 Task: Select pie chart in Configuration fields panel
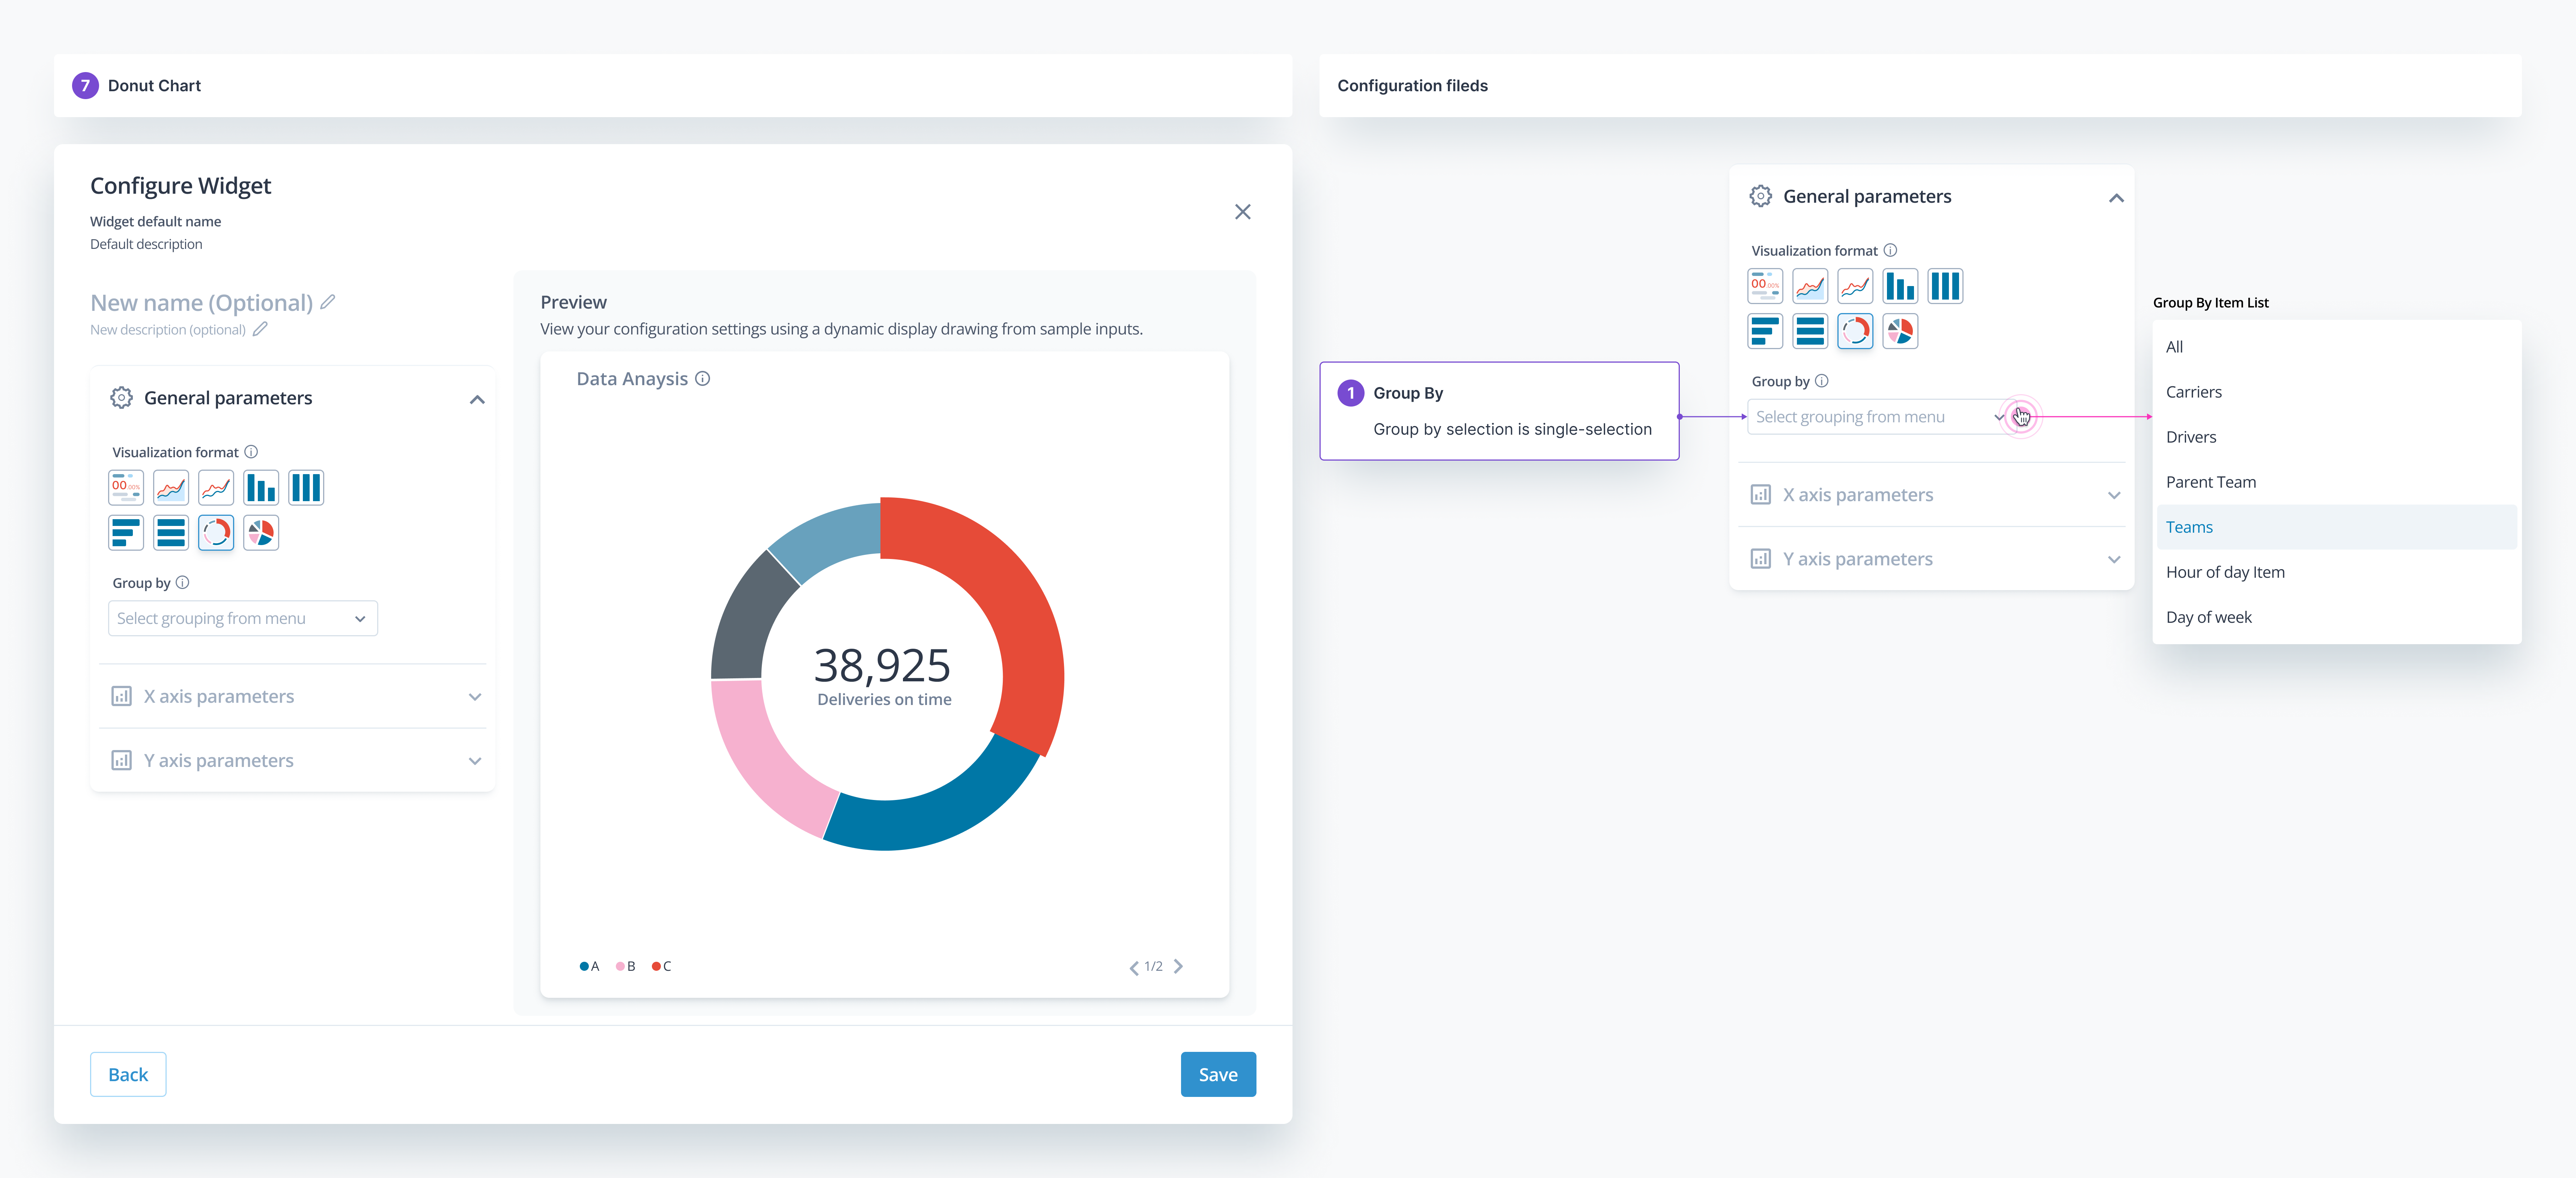1900,332
